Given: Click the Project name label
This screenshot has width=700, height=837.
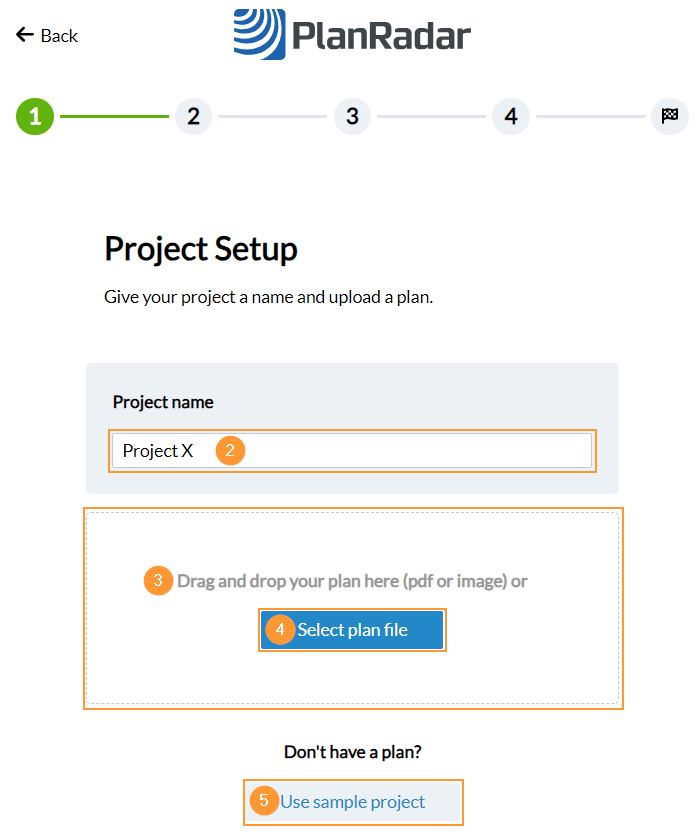Looking at the screenshot, I should point(163,402).
